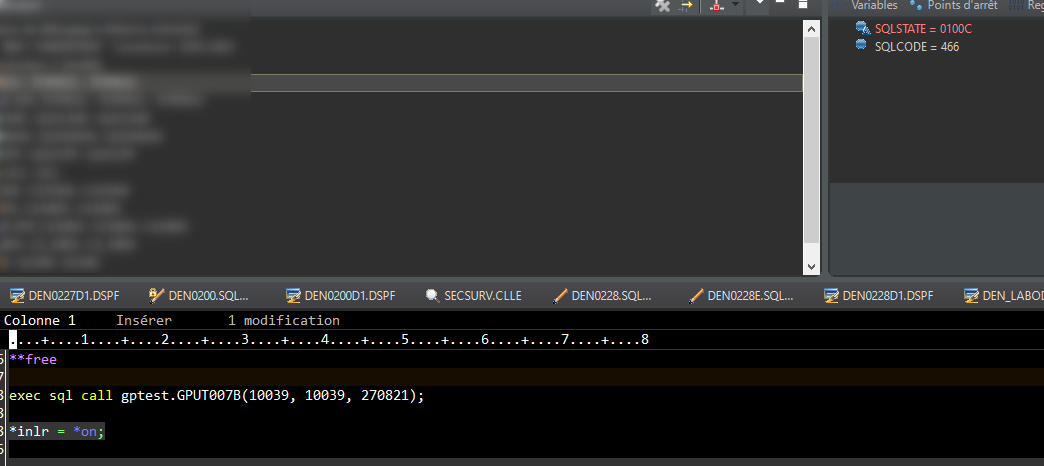
Task: Click the SQLCODE variable icon
Action: tap(862, 46)
